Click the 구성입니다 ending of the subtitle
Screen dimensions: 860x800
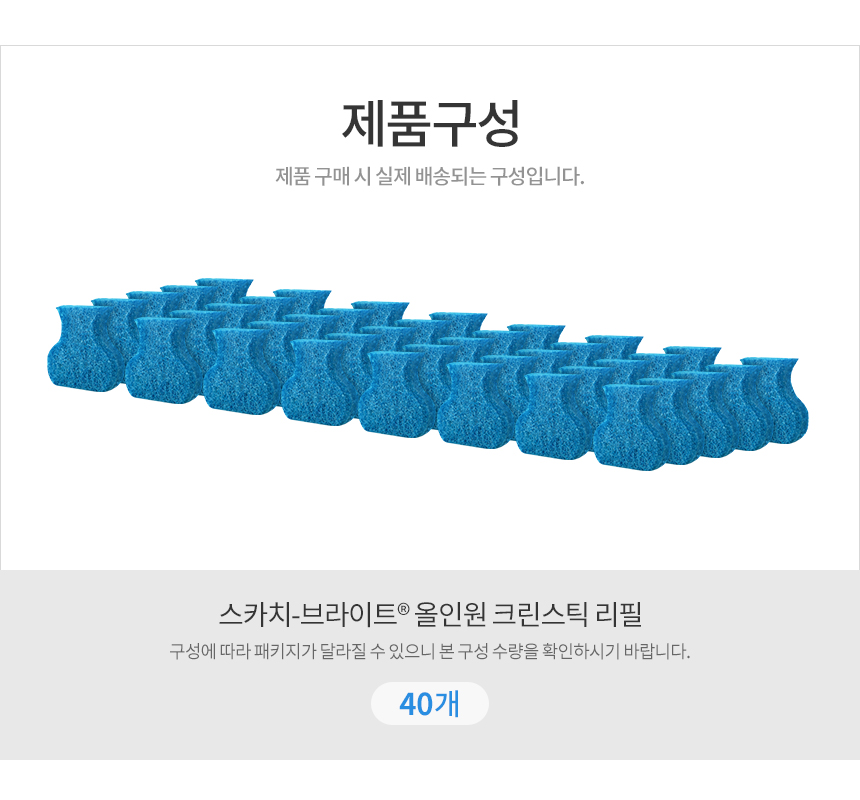537,177
